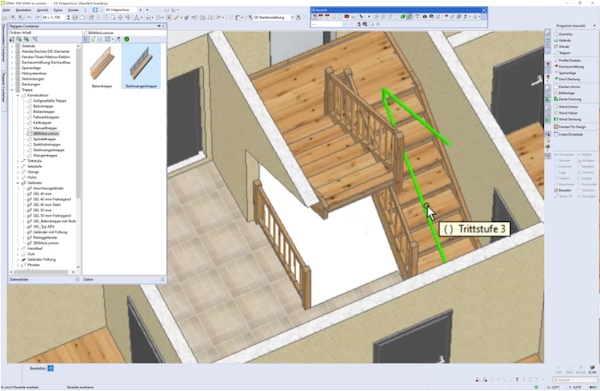
Task: Open the Programm Auswahl dropdown
Action: [594, 26]
